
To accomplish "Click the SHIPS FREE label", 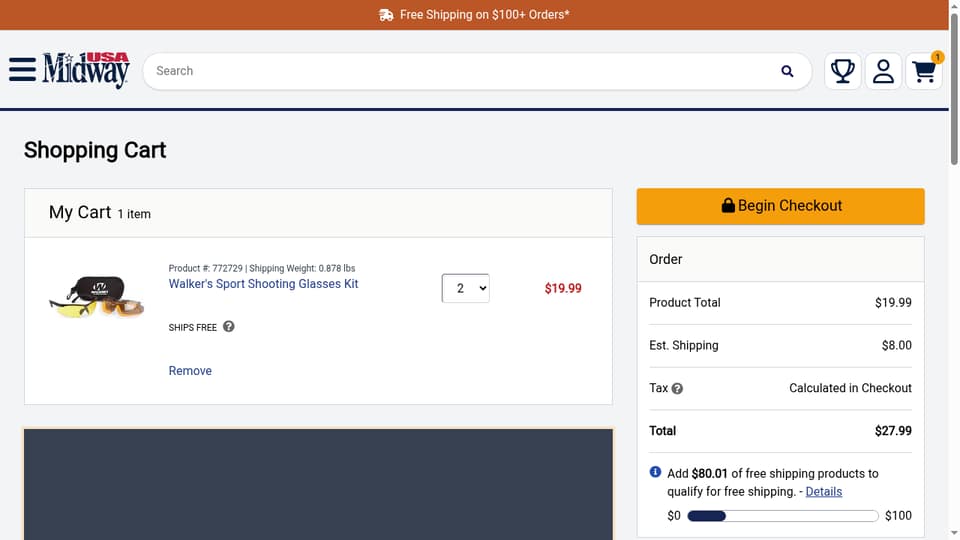I will [192, 328].
